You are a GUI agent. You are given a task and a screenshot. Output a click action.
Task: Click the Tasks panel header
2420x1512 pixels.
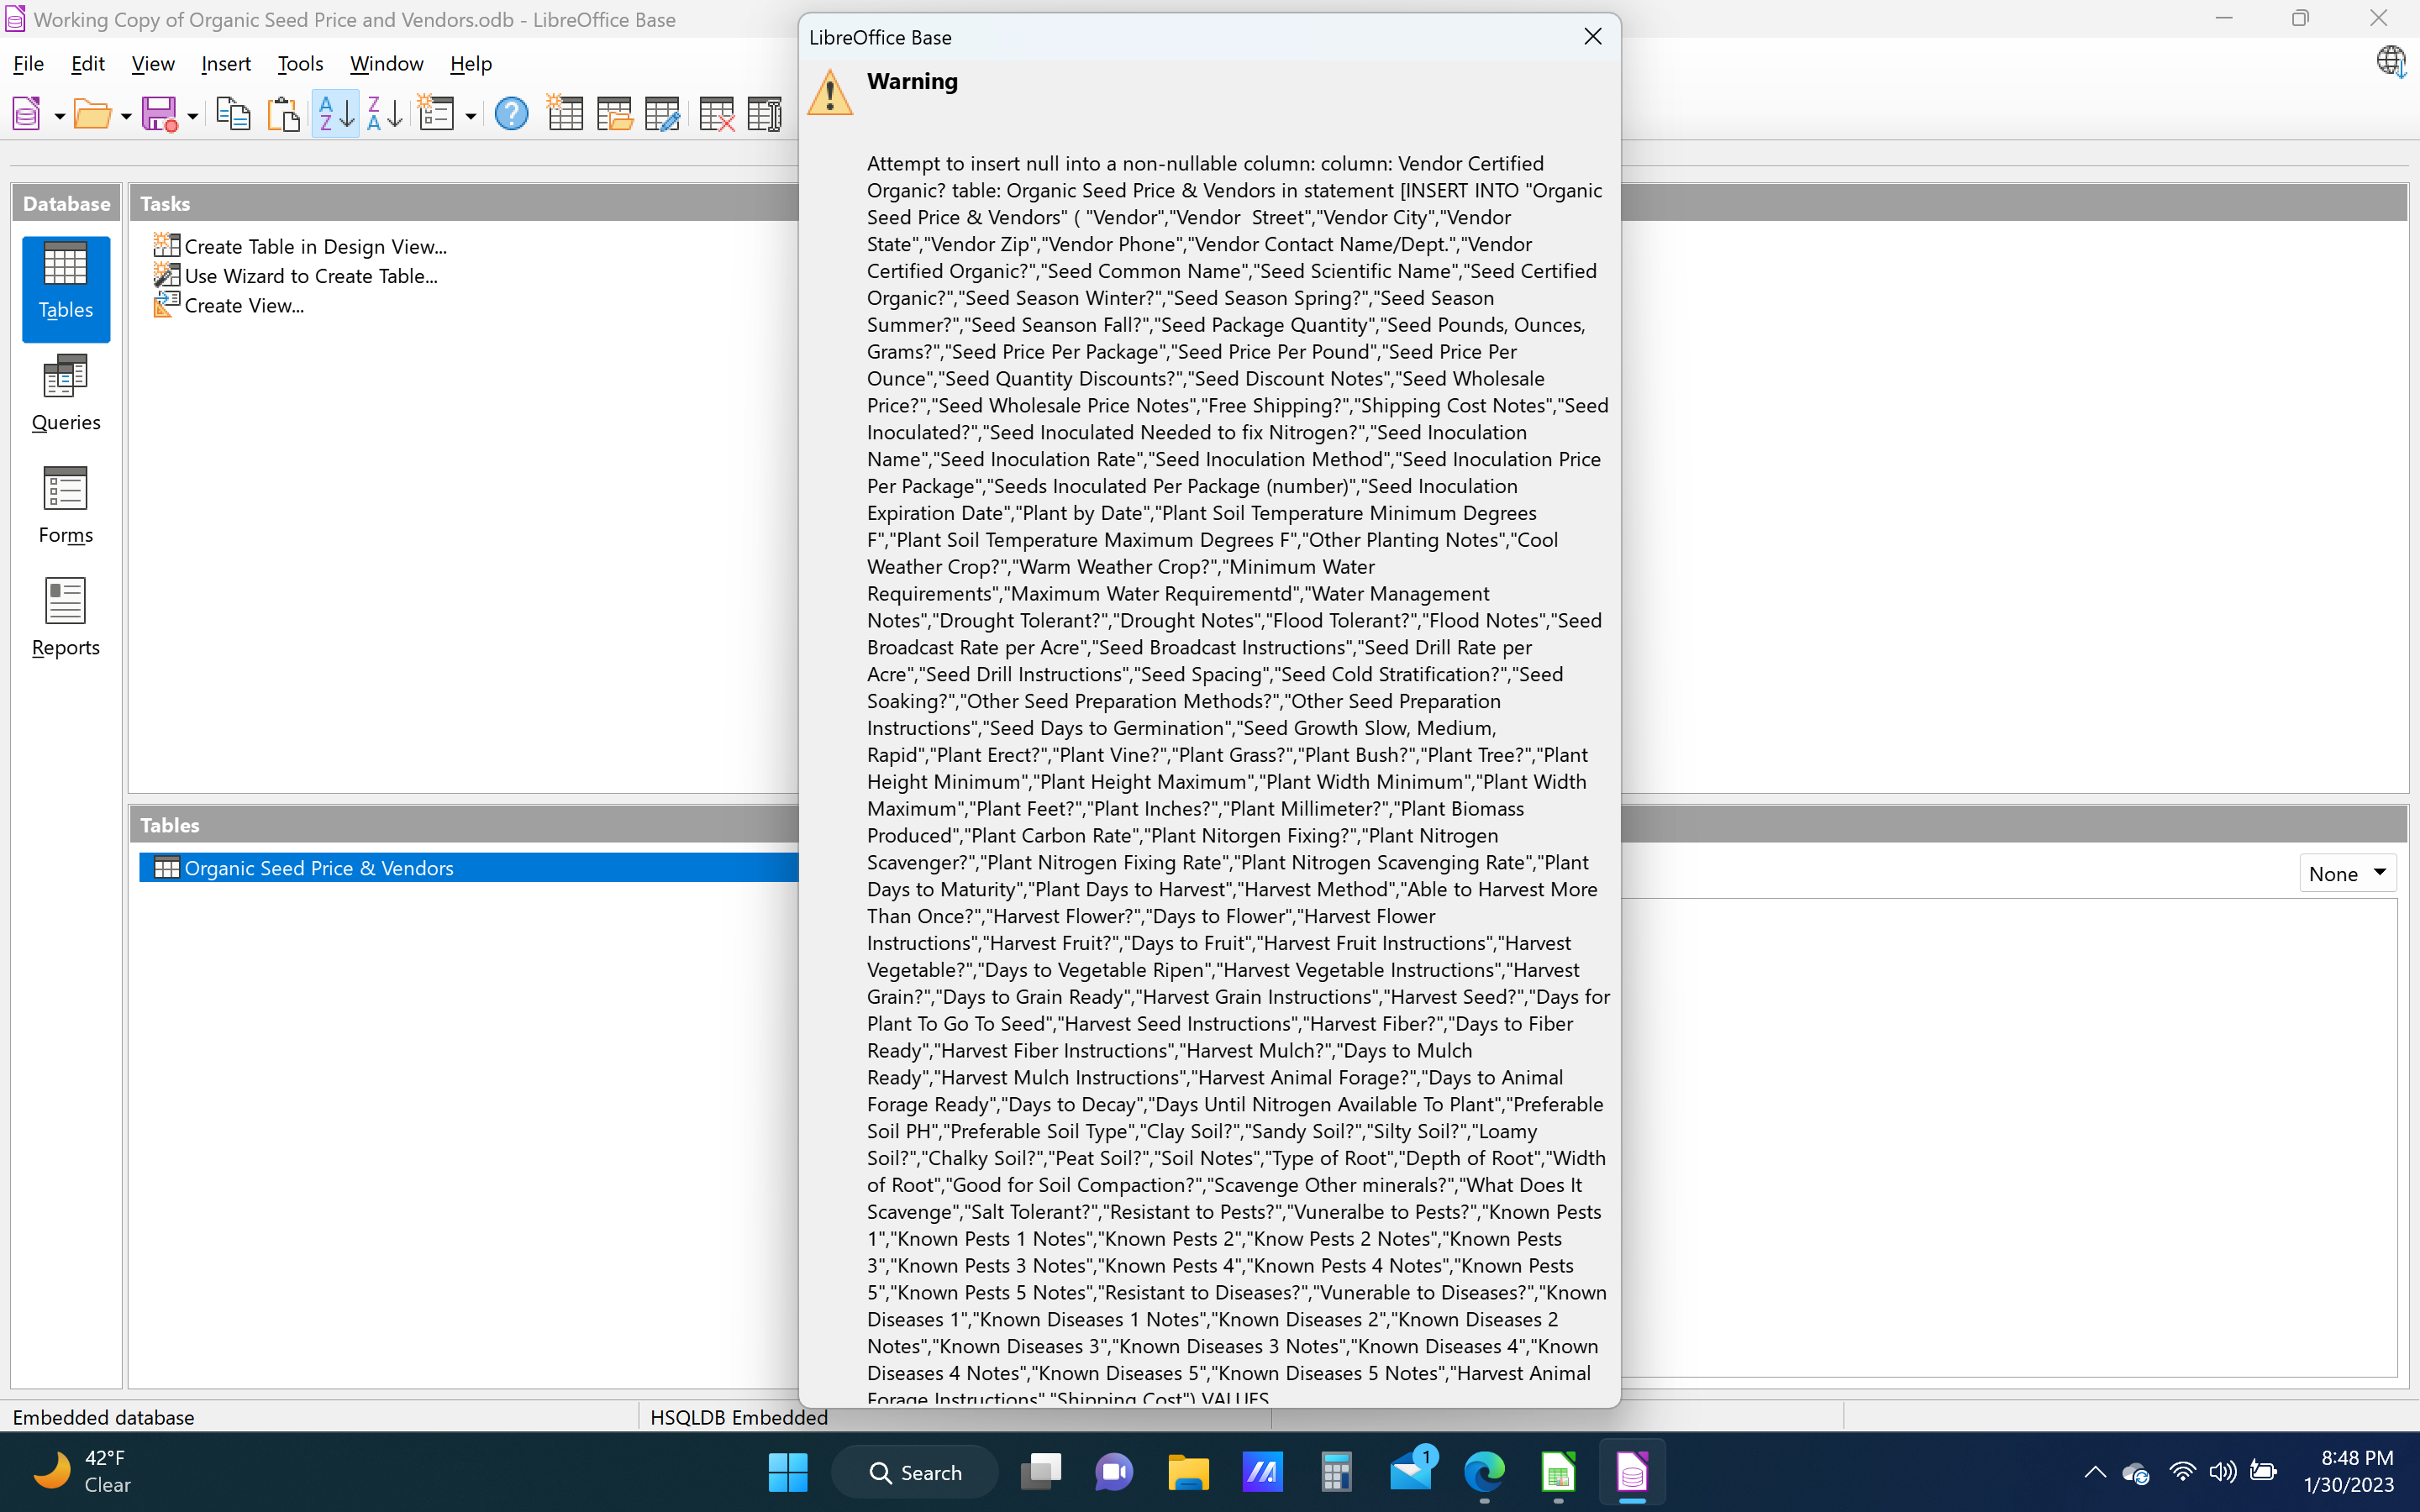point(464,203)
